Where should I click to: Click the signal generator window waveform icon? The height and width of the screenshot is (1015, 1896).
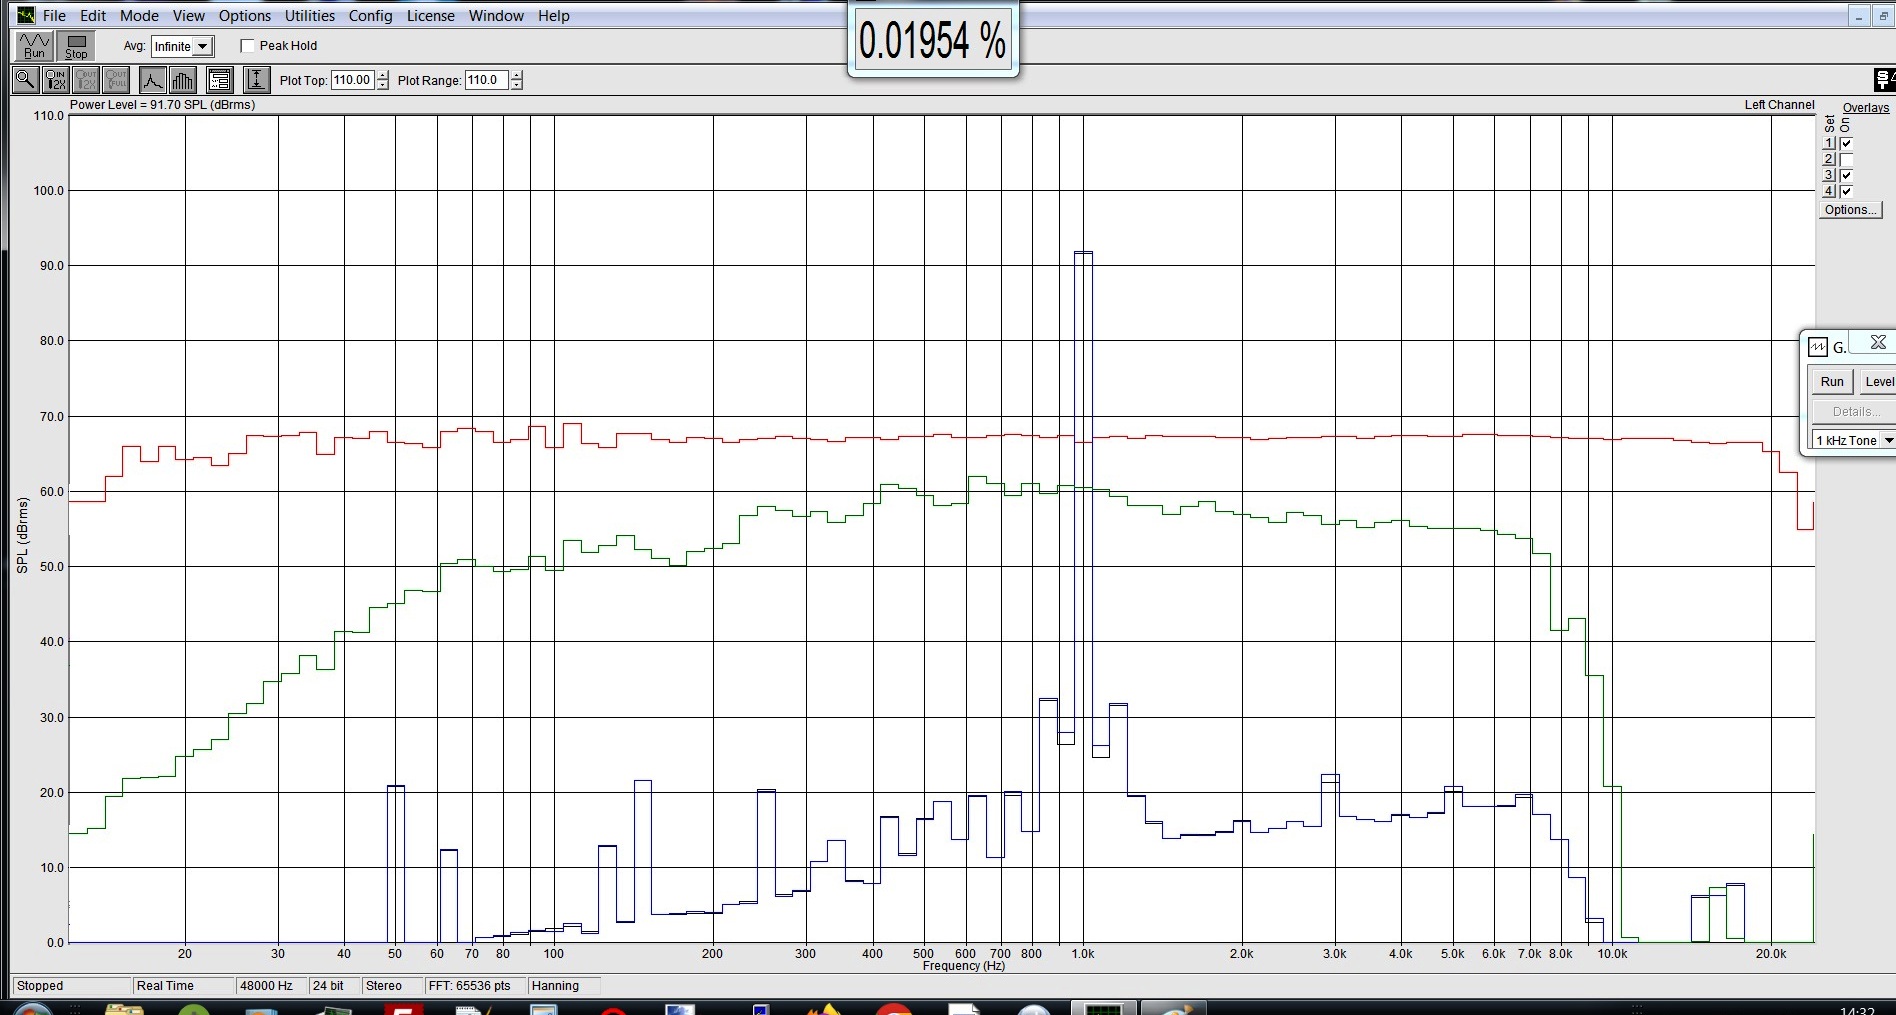1818,347
